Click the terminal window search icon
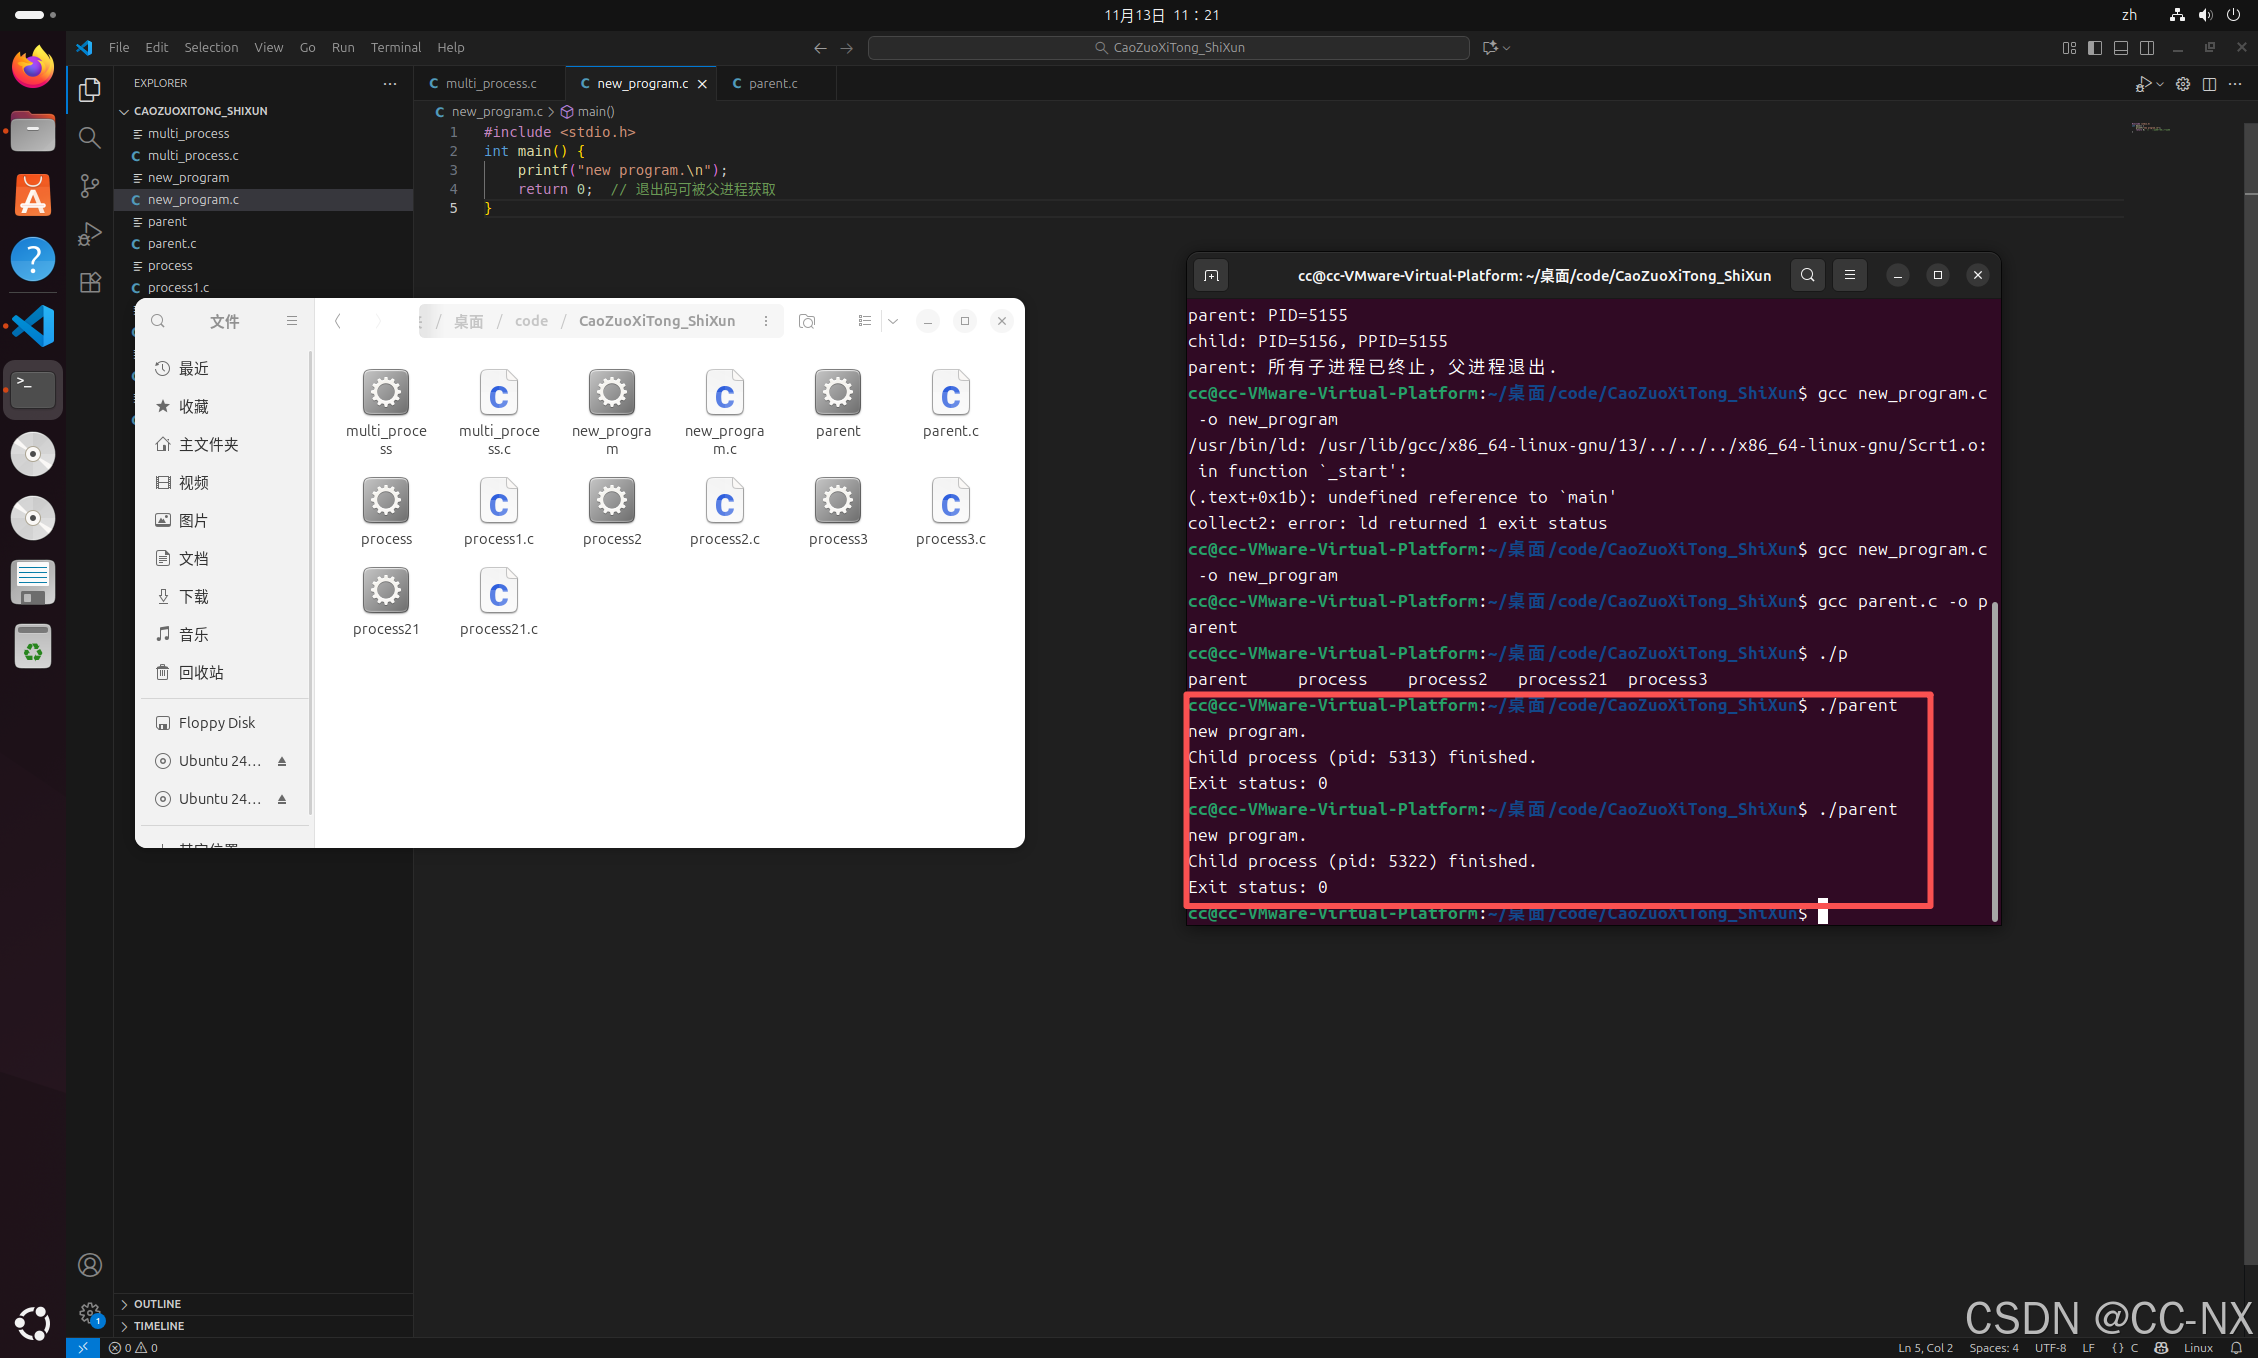 coord(1807,275)
